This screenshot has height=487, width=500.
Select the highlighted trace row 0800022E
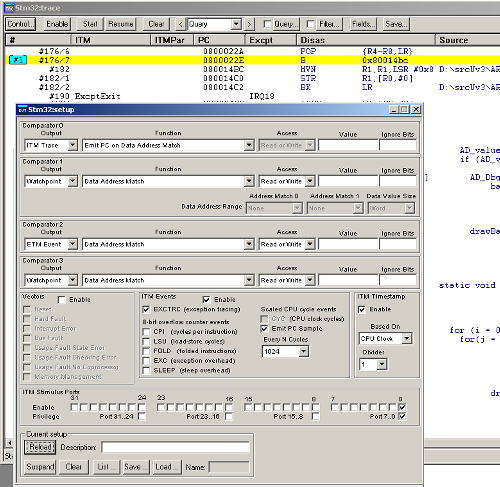pos(252,60)
